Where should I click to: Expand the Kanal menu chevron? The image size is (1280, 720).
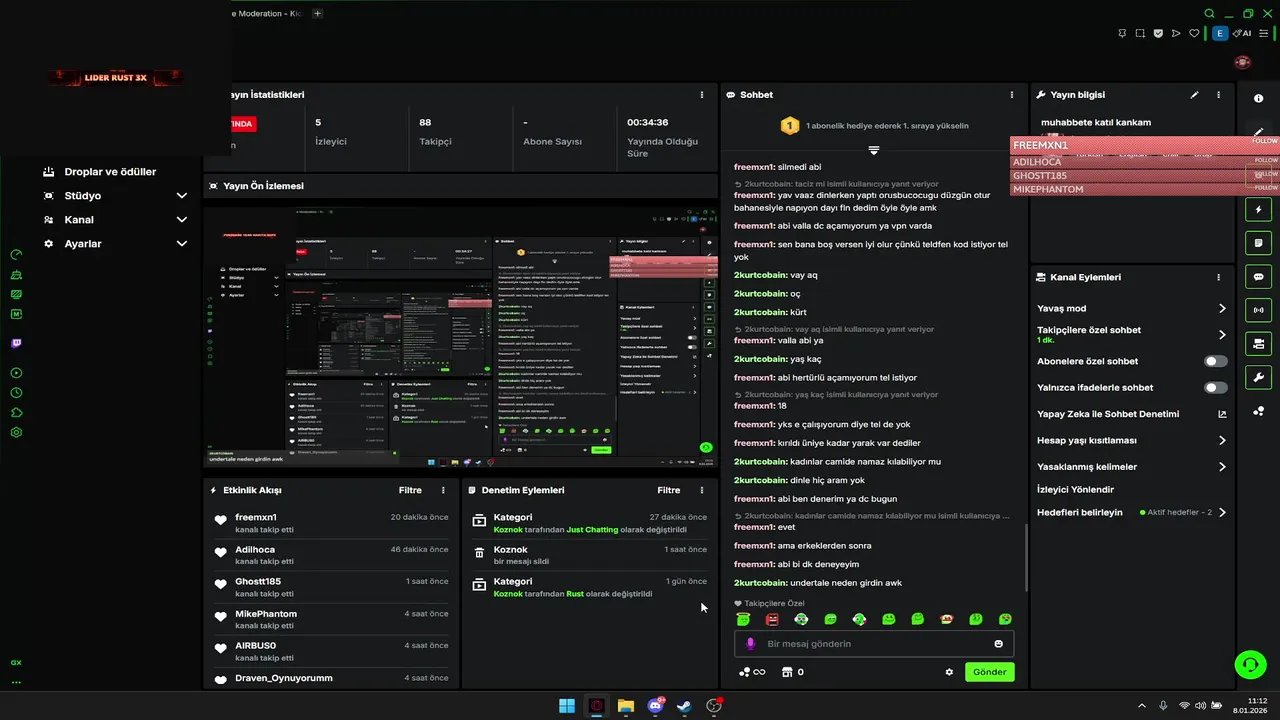(182, 220)
